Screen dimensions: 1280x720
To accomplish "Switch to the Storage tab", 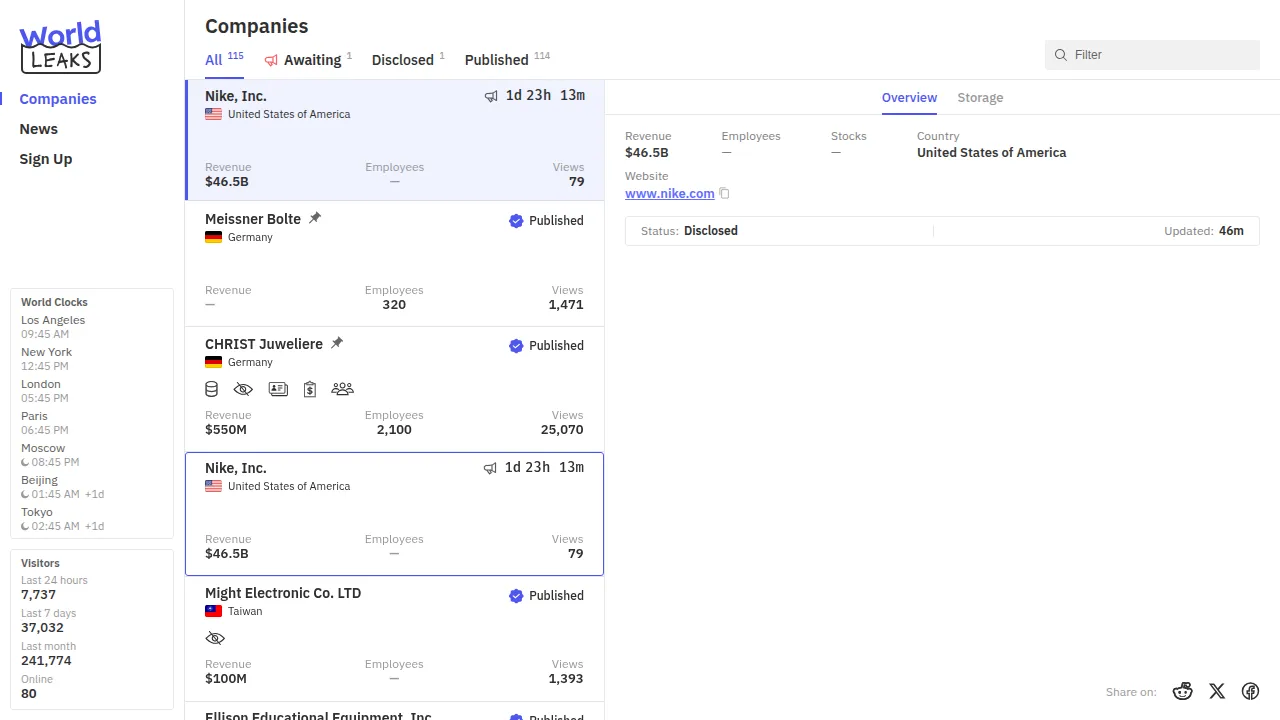I will click(x=980, y=98).
